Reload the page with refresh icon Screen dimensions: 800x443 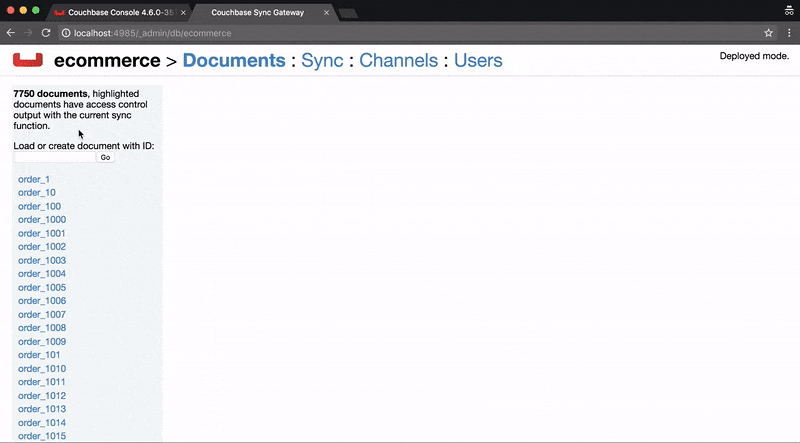tap(46, 33)
